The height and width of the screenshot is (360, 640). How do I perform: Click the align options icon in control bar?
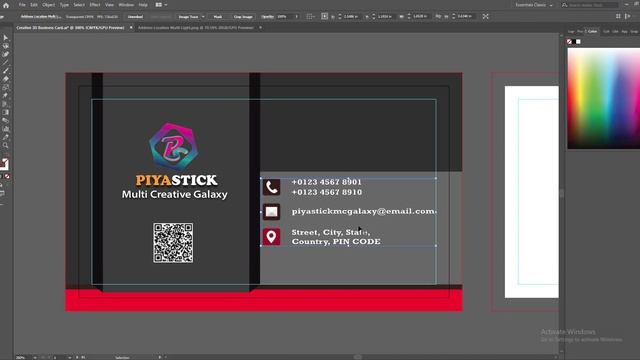310,16
